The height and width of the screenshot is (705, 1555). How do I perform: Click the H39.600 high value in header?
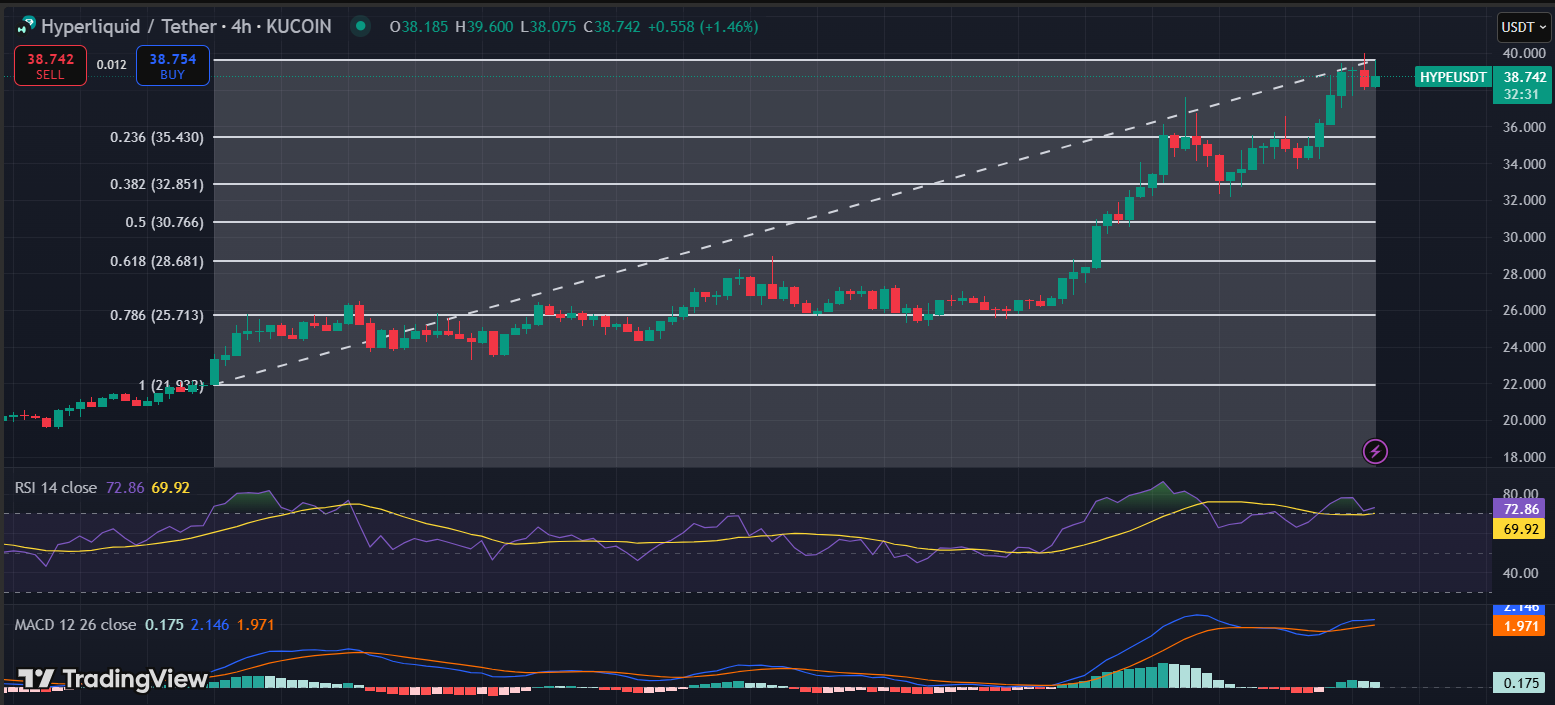pyautogui.click(x=486, y=27)
